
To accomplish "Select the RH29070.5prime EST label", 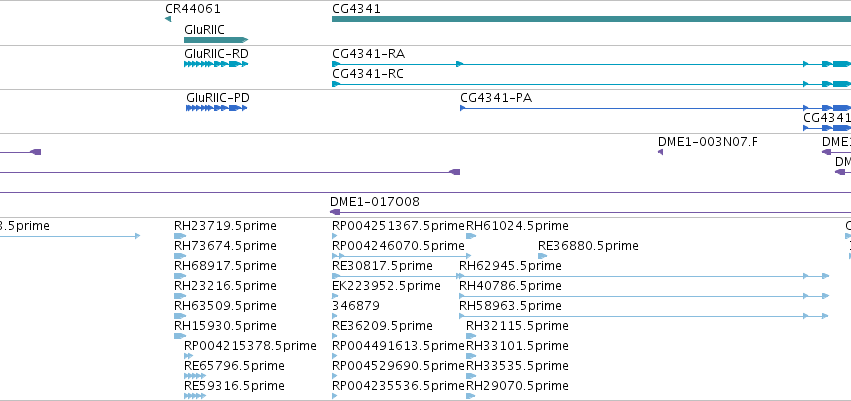I will click(x=517, y=386).
